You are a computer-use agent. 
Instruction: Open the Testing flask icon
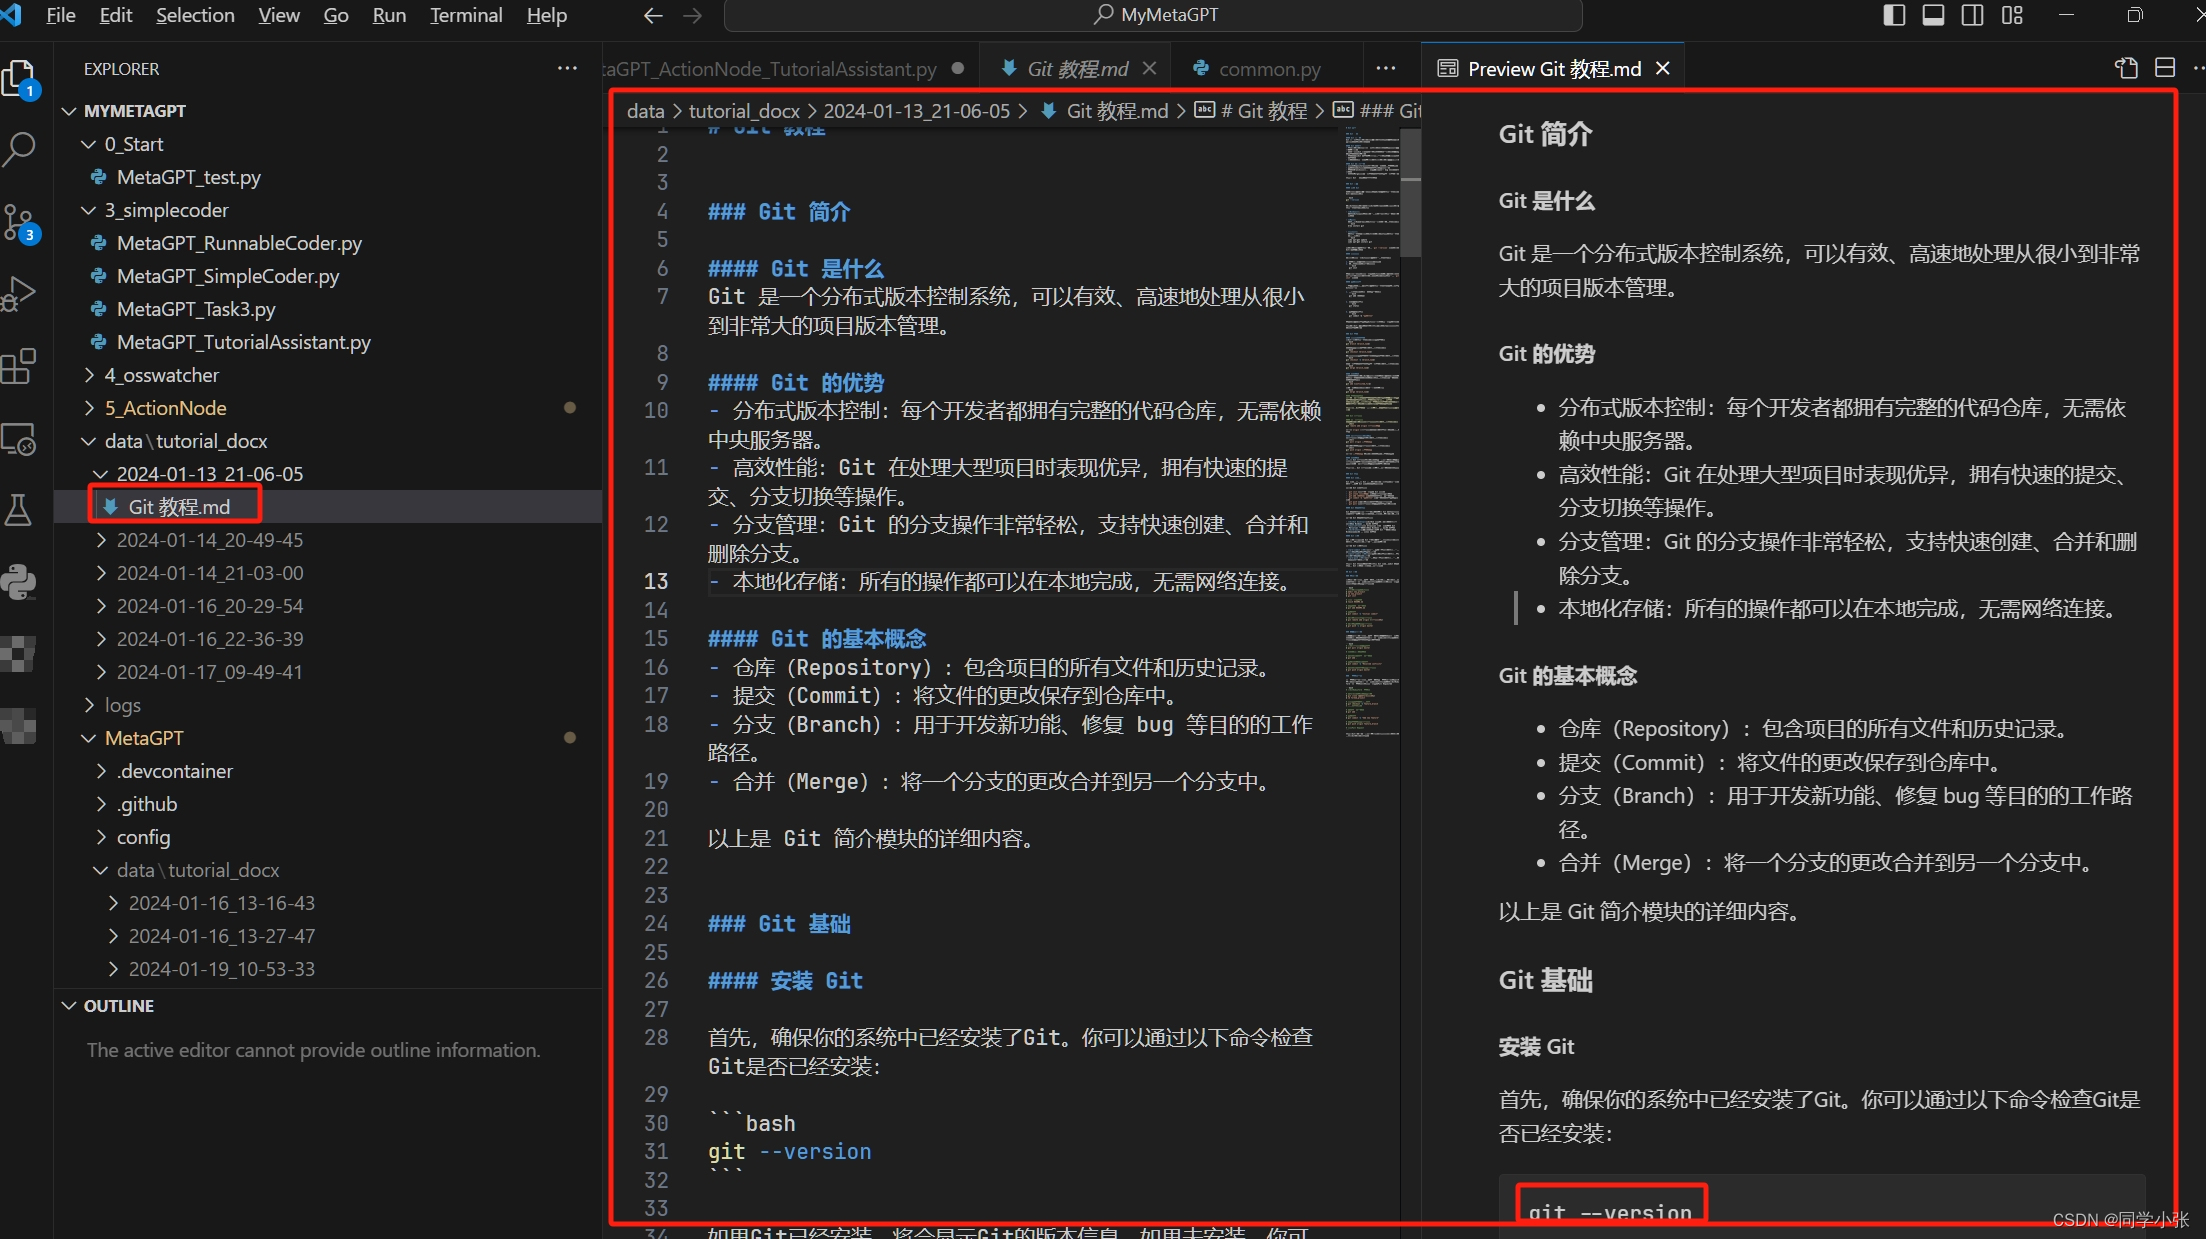tap(19, 510)
